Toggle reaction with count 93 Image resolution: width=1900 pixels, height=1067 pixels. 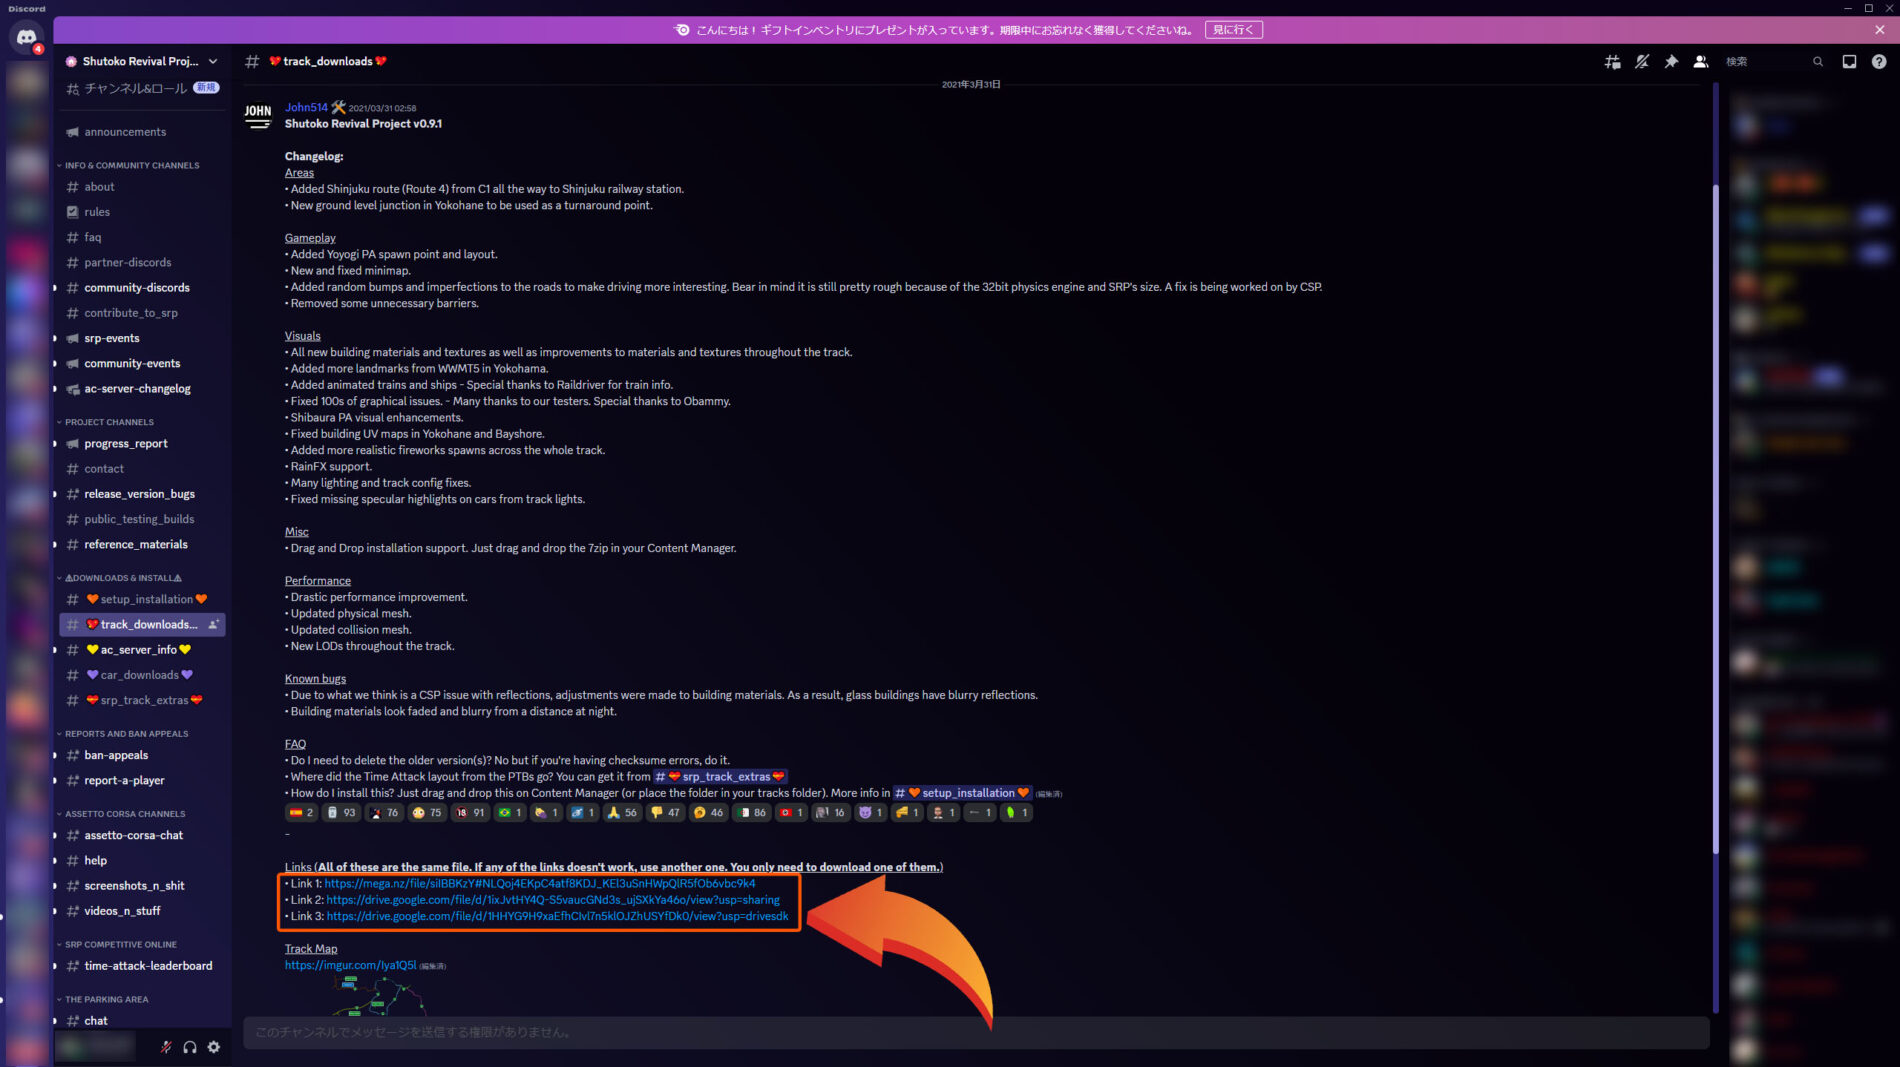[x=341, y=813]
